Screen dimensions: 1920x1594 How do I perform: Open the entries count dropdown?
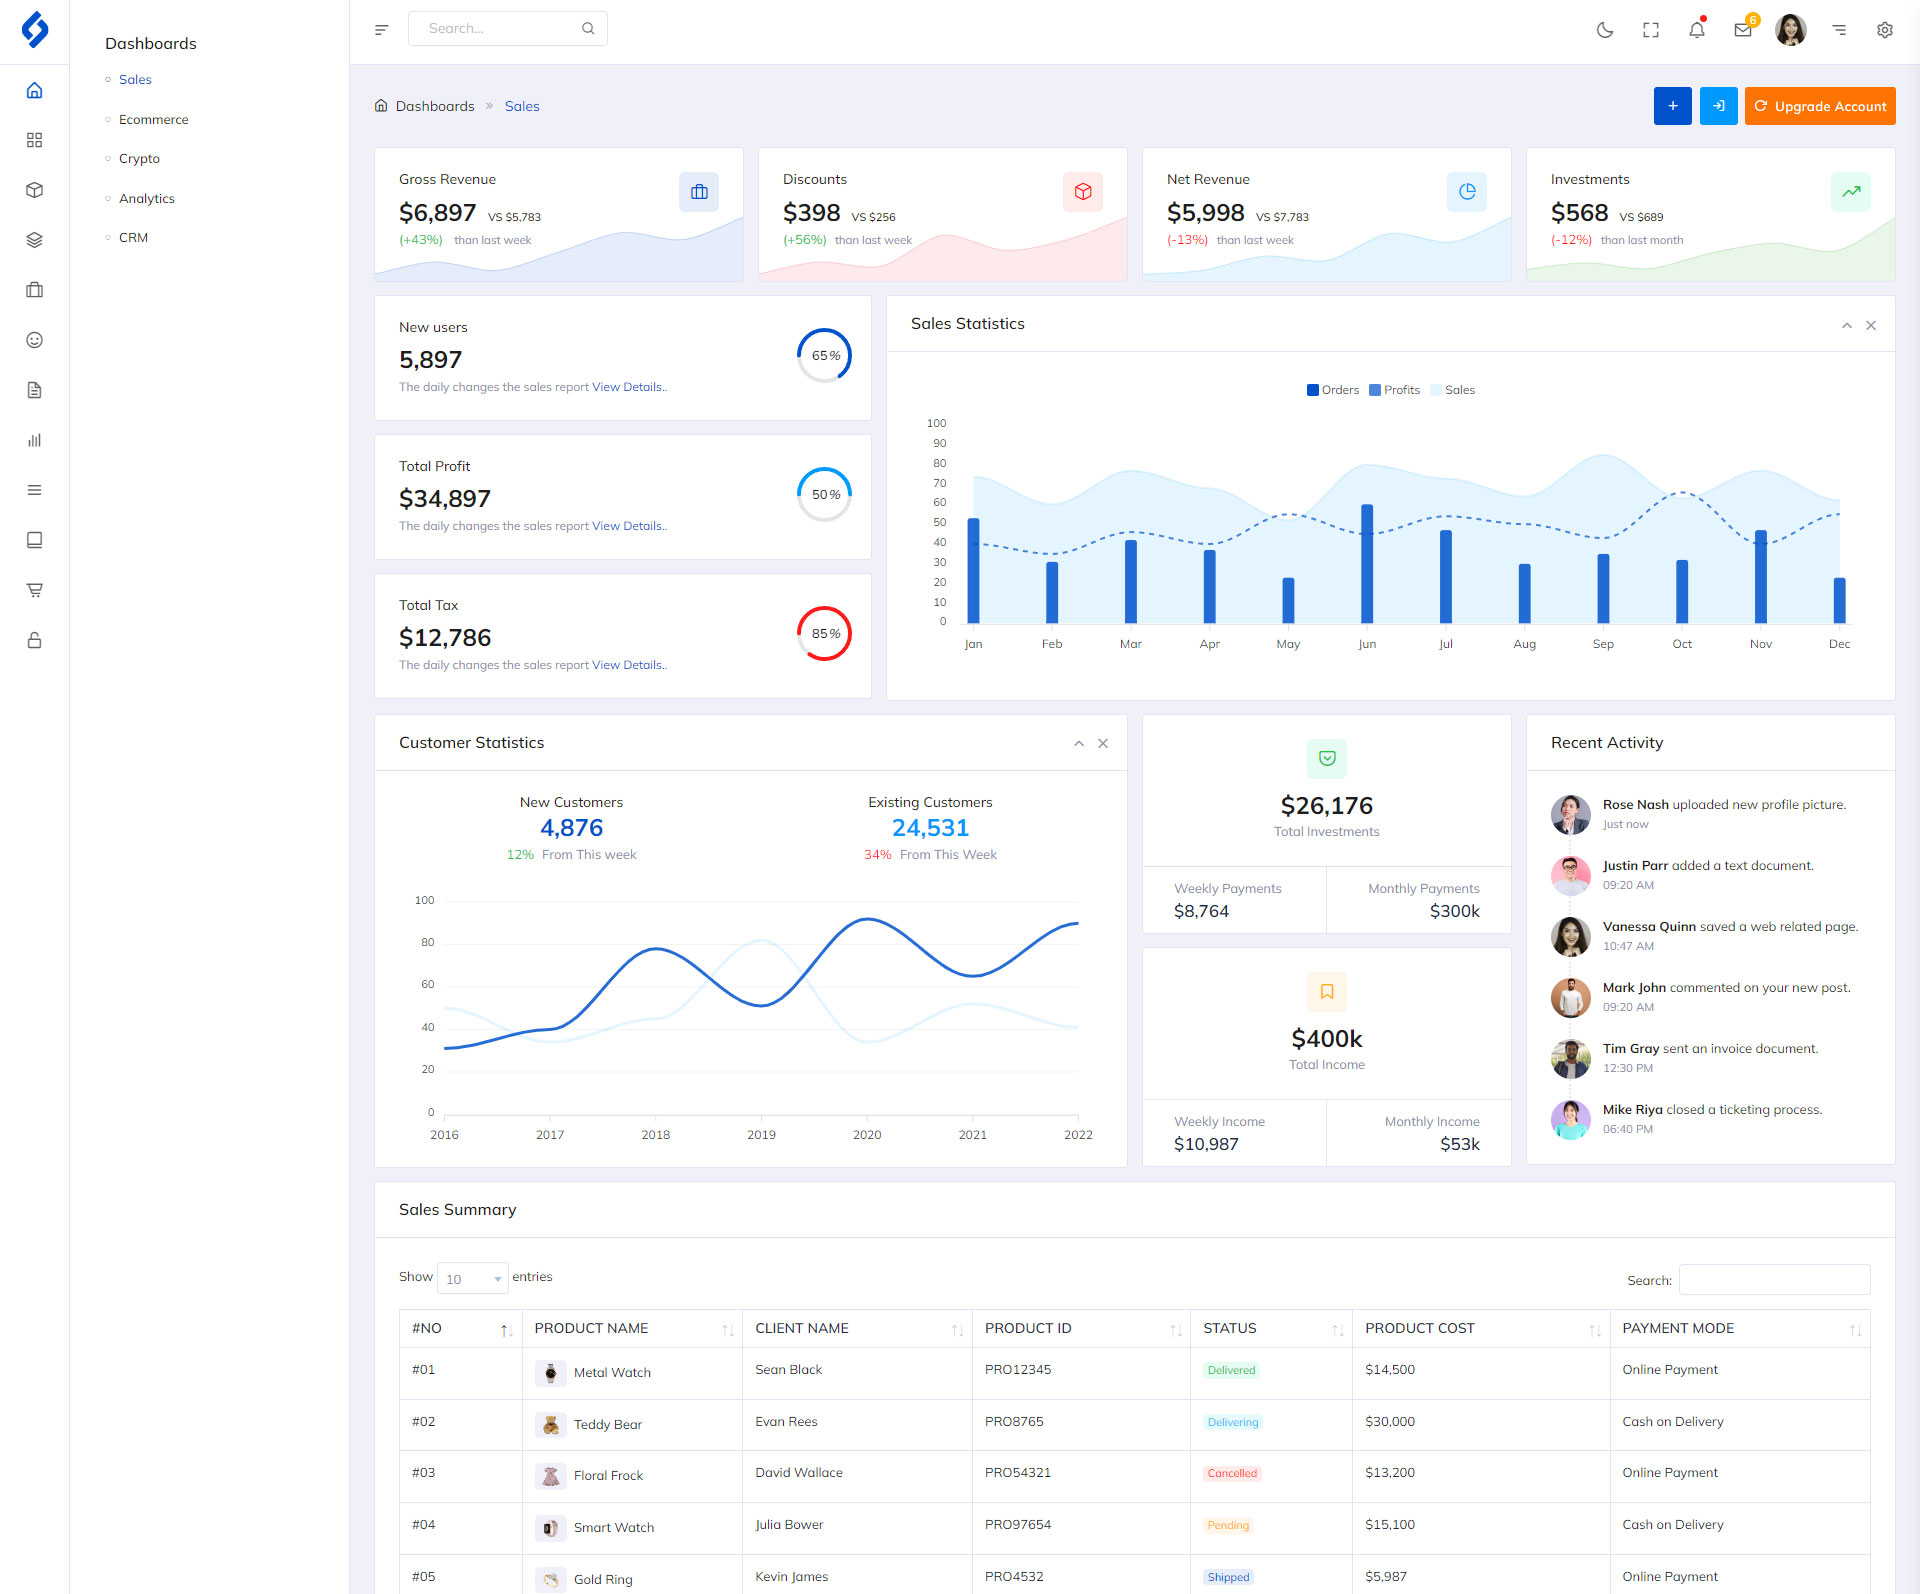coord(472,1279)
